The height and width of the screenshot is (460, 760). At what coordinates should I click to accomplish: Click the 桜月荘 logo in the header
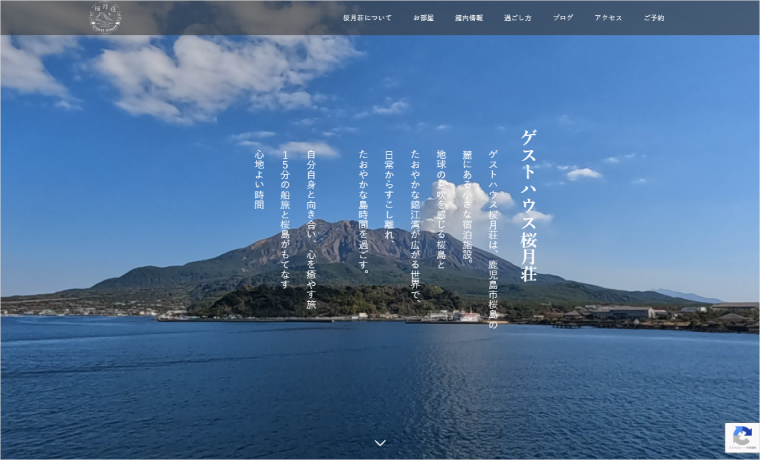(x=105, y=17)
